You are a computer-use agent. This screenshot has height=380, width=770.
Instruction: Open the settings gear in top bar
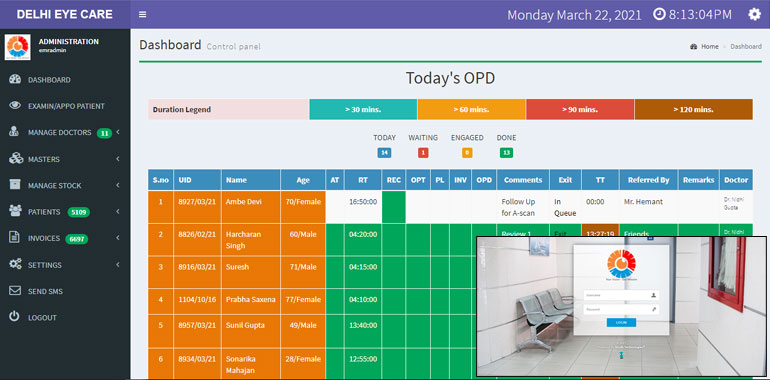pos(754,14)
